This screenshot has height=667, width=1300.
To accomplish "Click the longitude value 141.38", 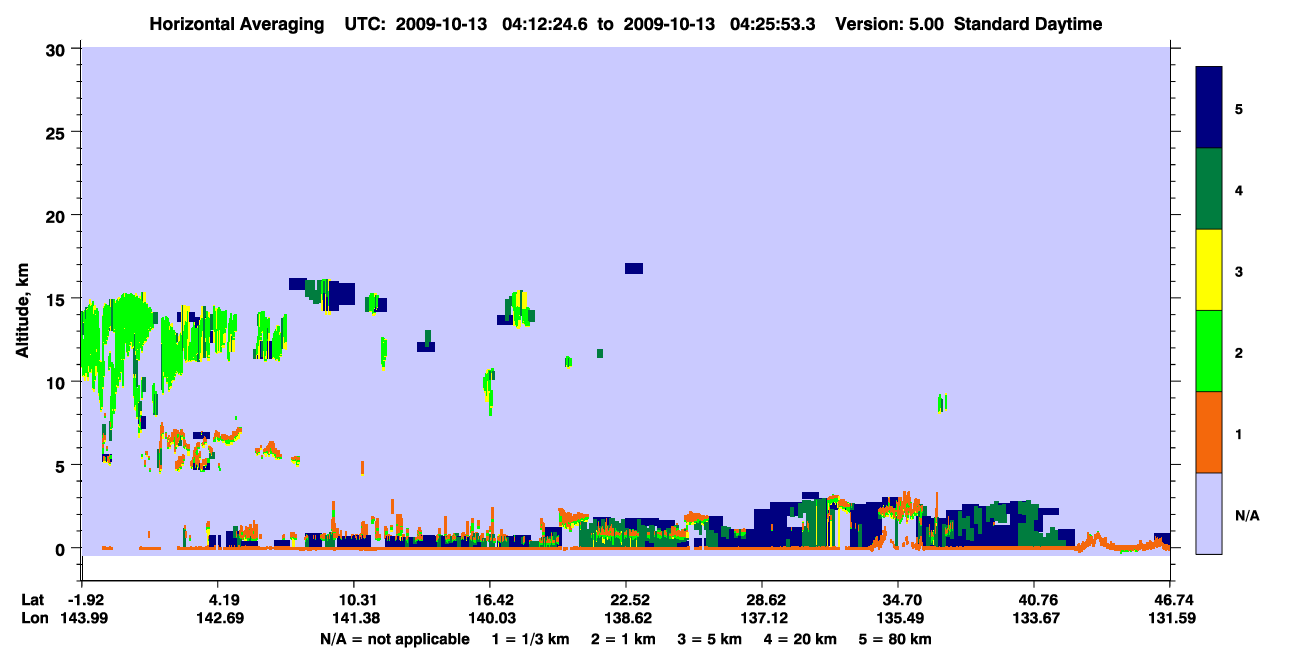I will click(354, 618).
